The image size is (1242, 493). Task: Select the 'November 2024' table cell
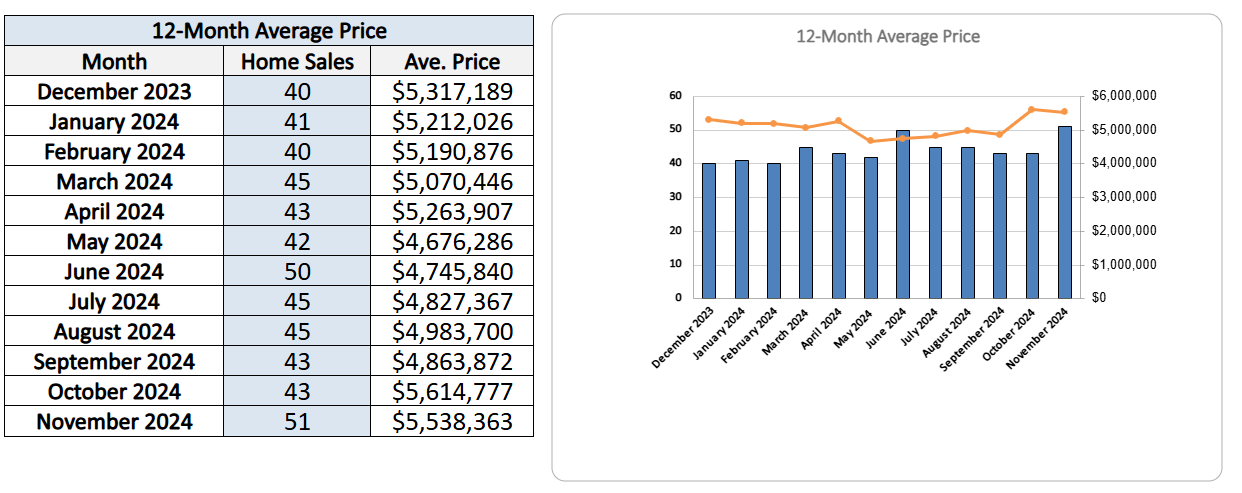pyautogui.click(x=114, y=421)
